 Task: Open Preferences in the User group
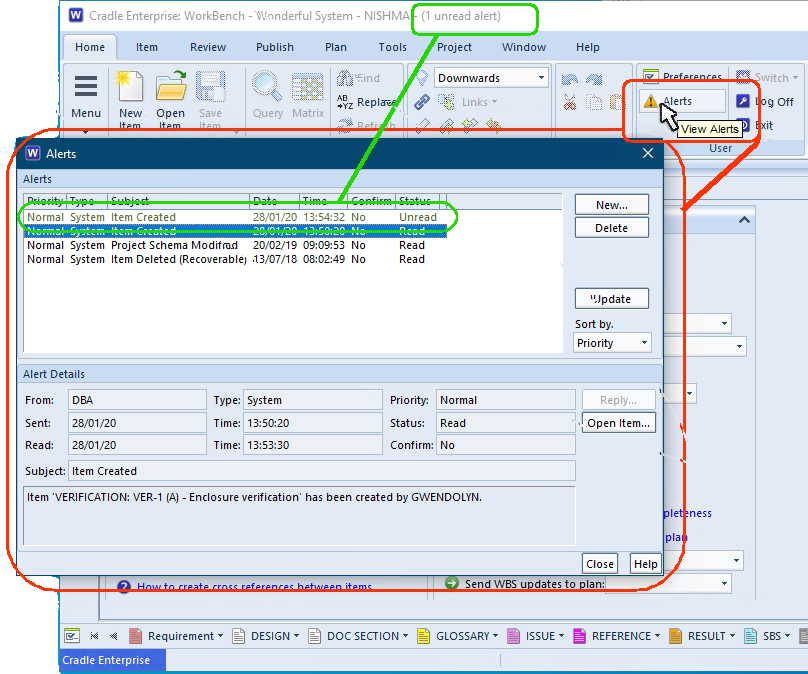pos(683,77)
